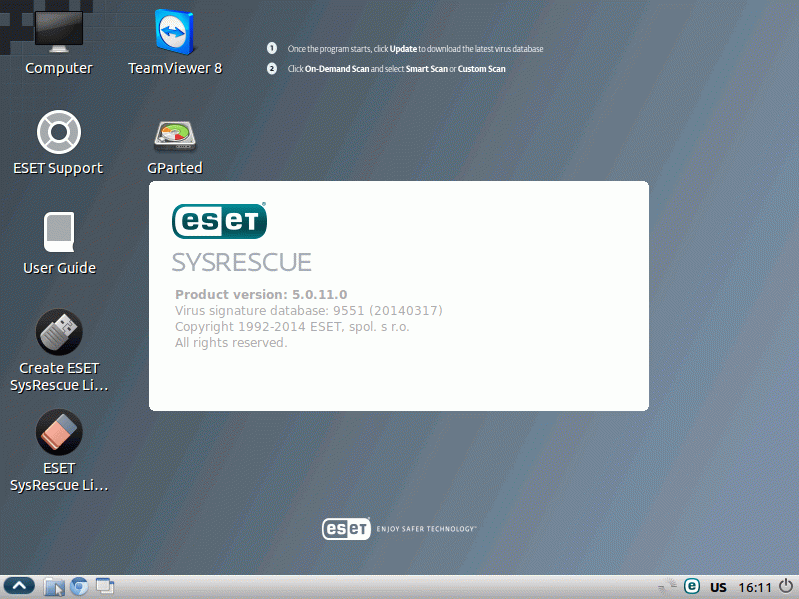Click the SYSRESCUE title text
The width and height of the screenshot is (799, 599).
pyautogui.click(x=242, y=262)
